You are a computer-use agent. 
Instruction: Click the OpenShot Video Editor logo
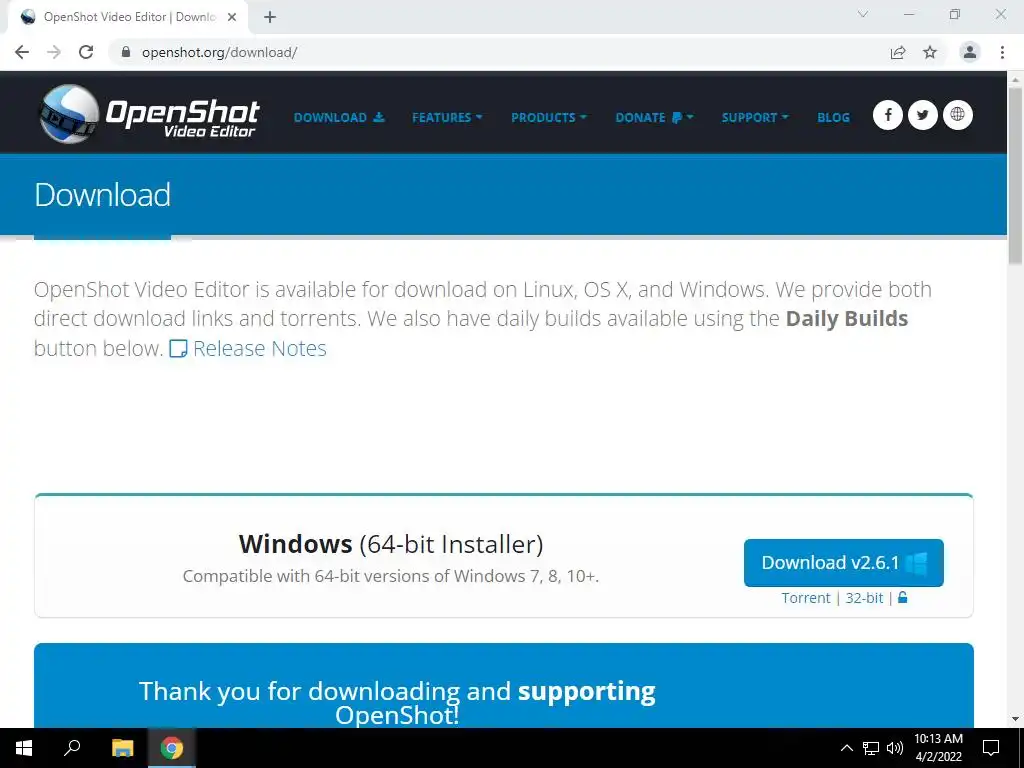tap(149, 114)
